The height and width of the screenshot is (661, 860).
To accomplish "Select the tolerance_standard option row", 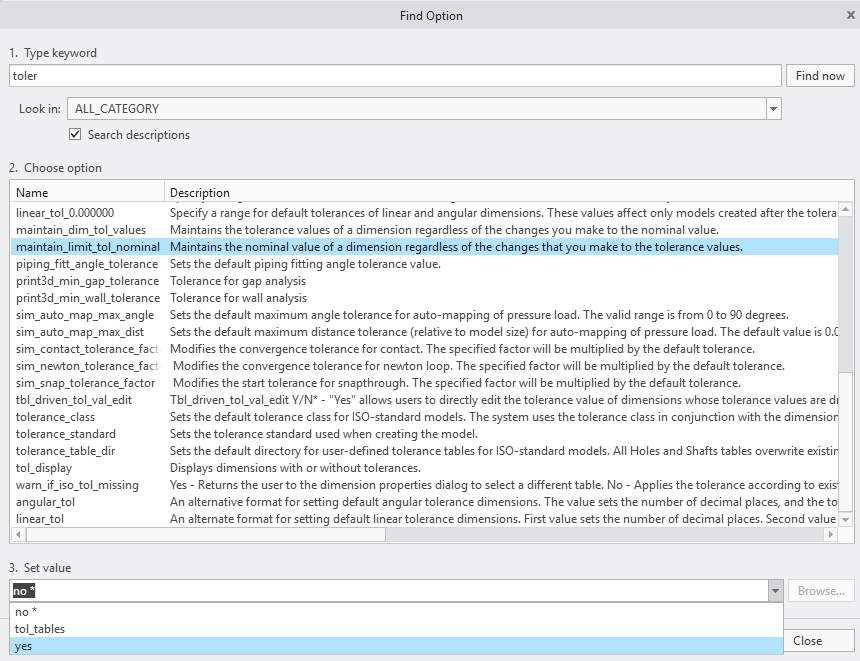I will pyautogui.click(x=66, y=434).
